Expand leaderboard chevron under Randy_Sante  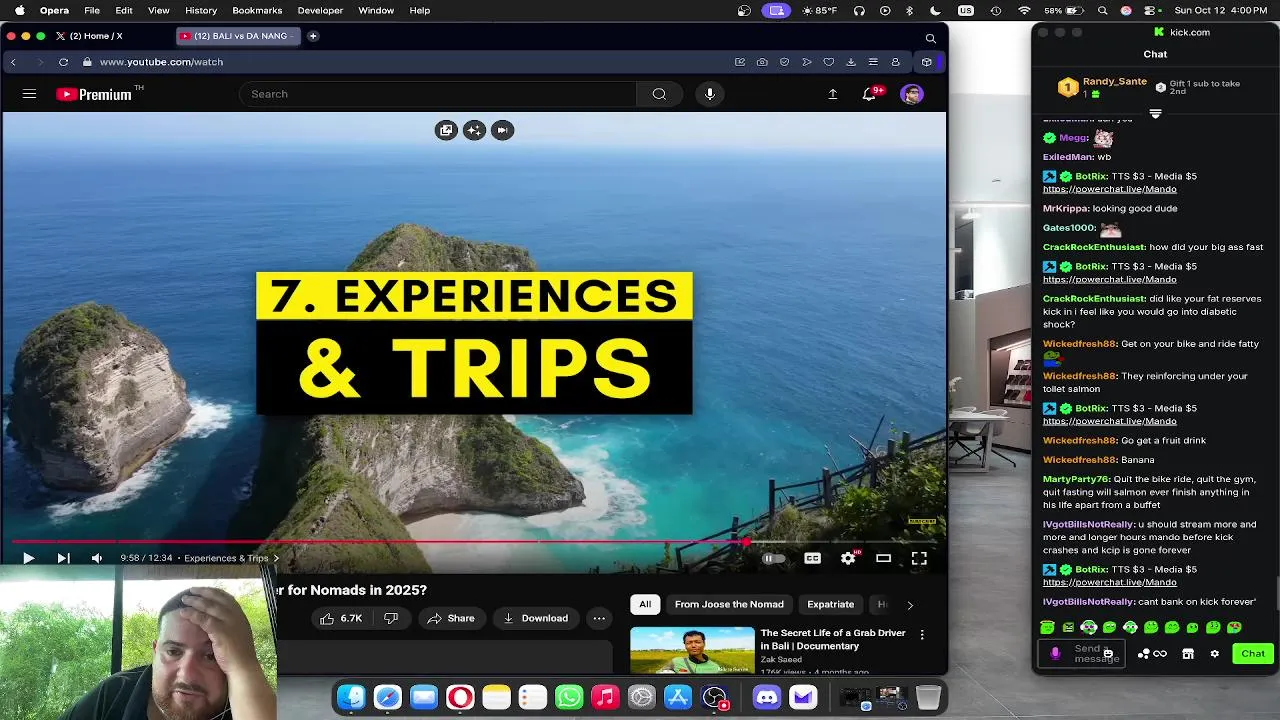coord(1155,114)
